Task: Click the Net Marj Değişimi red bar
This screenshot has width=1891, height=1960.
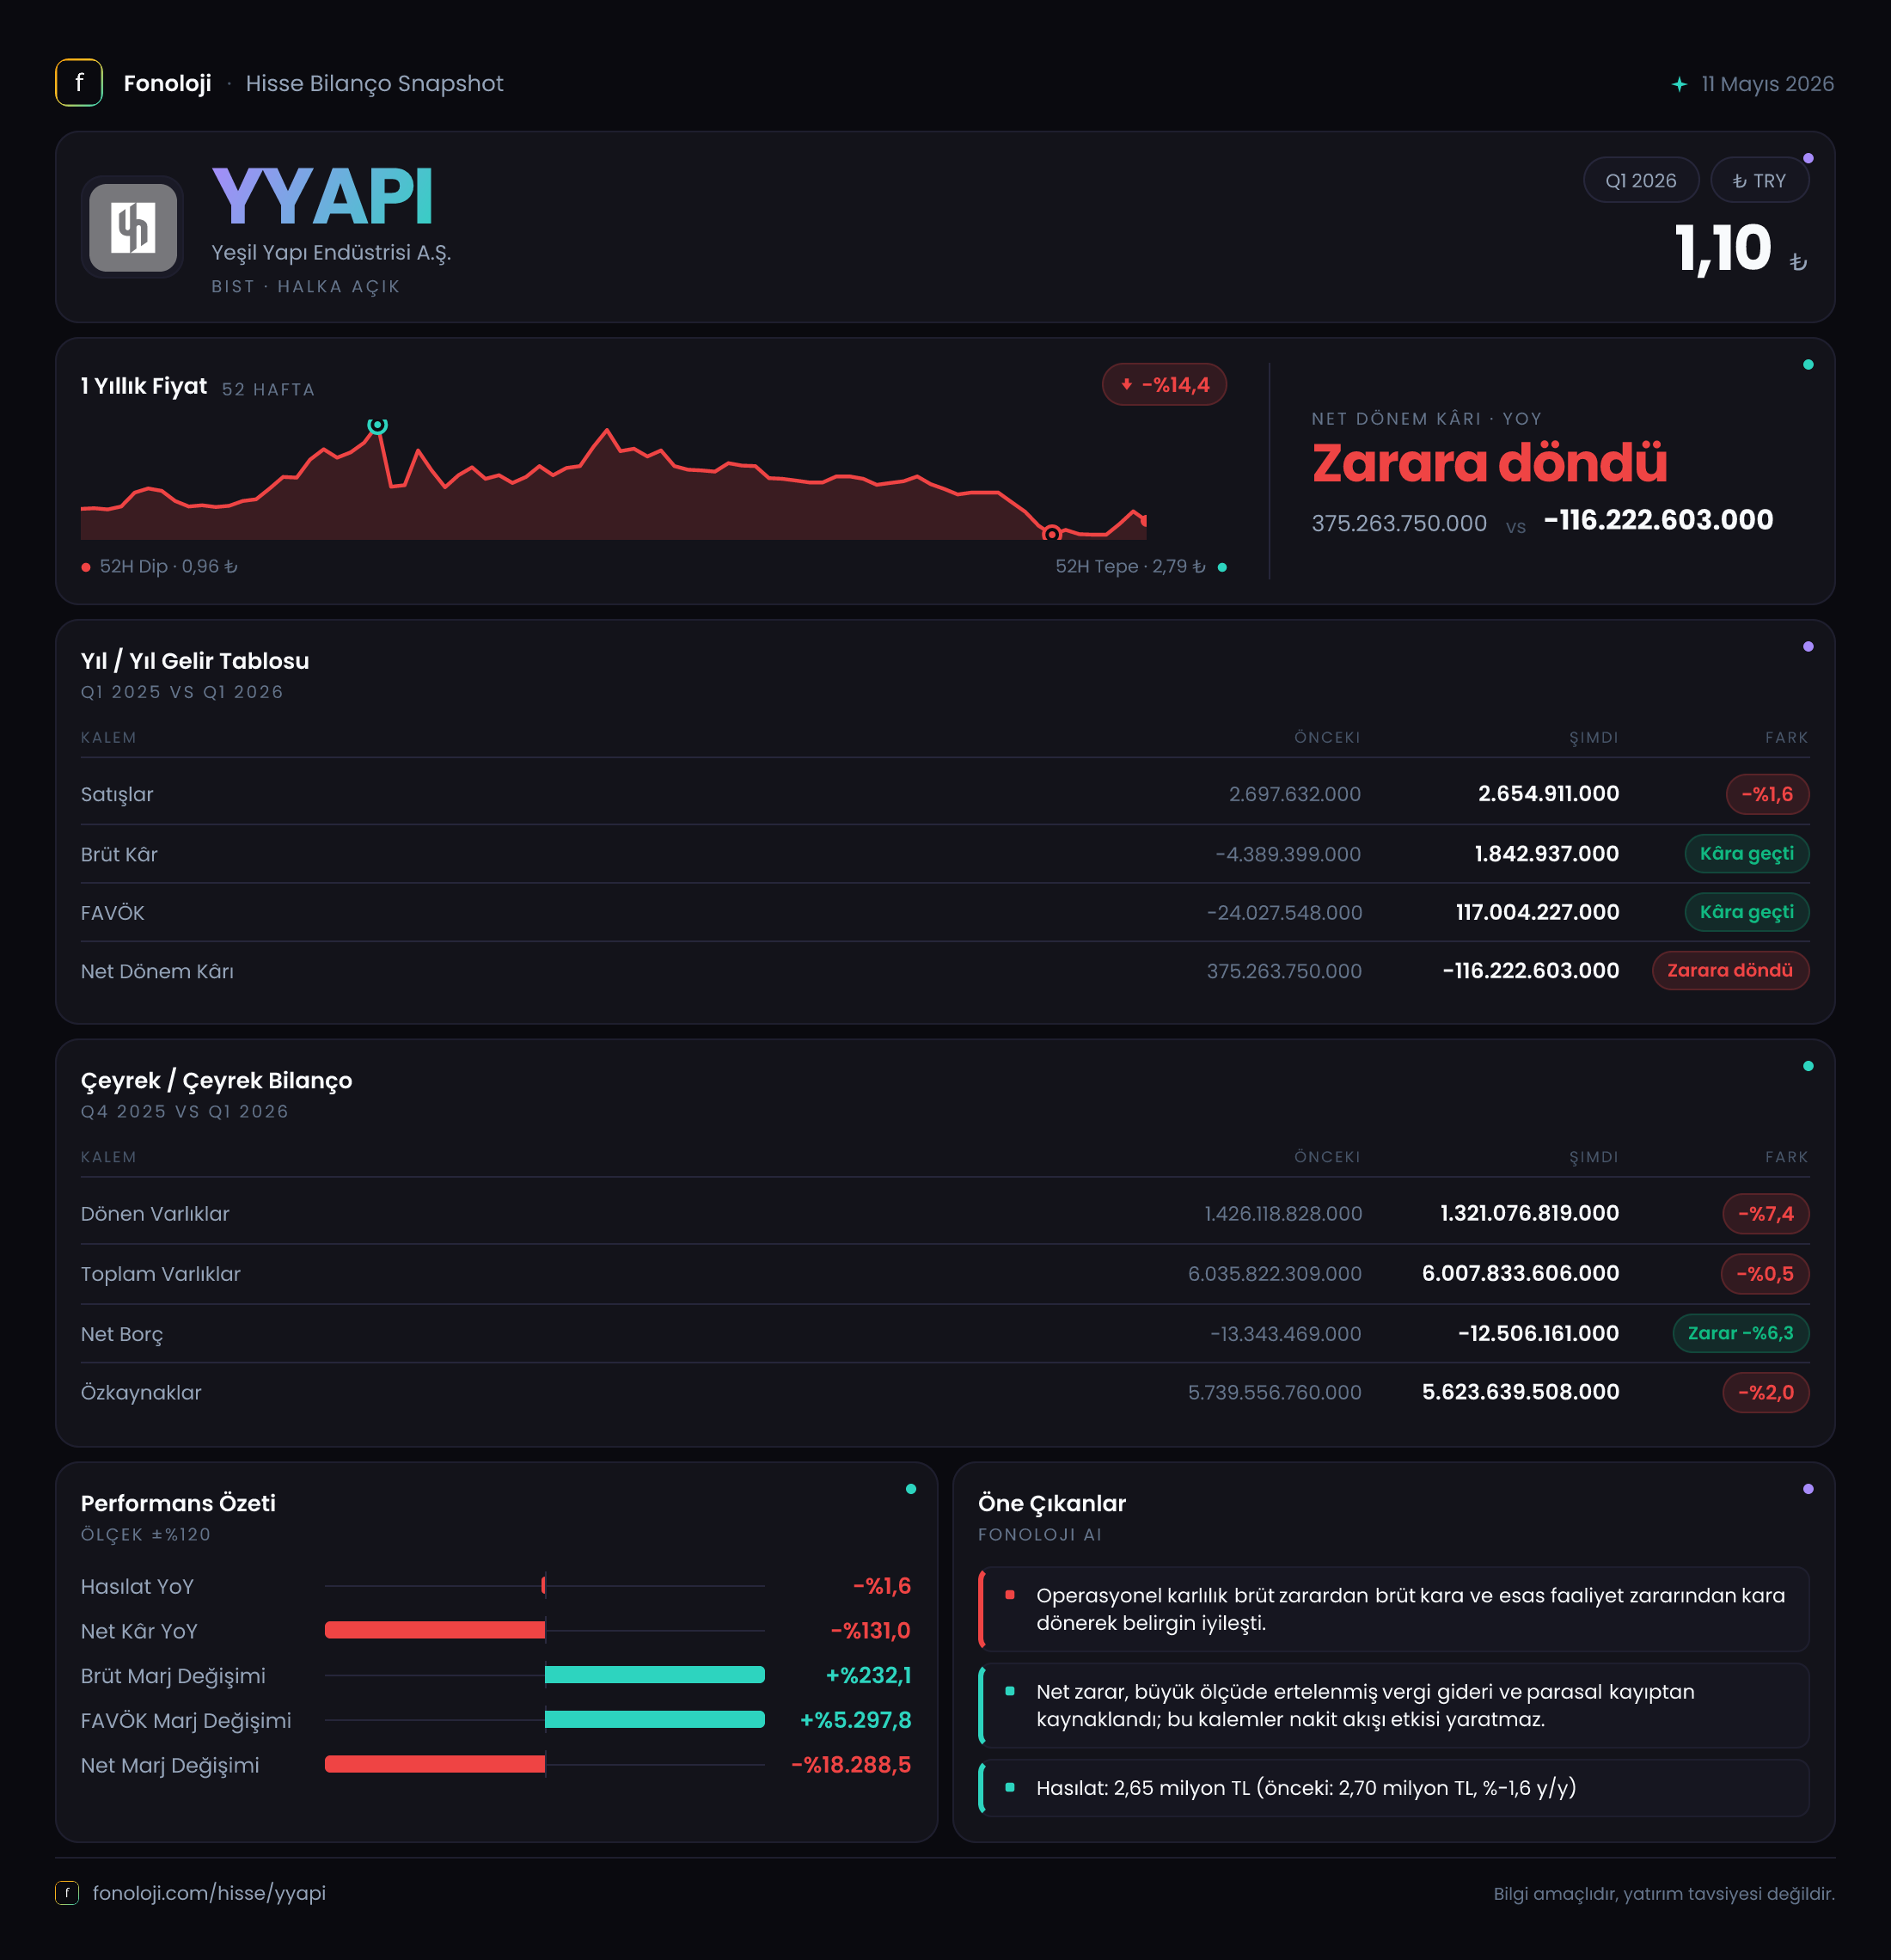Action: point(435,1764)
